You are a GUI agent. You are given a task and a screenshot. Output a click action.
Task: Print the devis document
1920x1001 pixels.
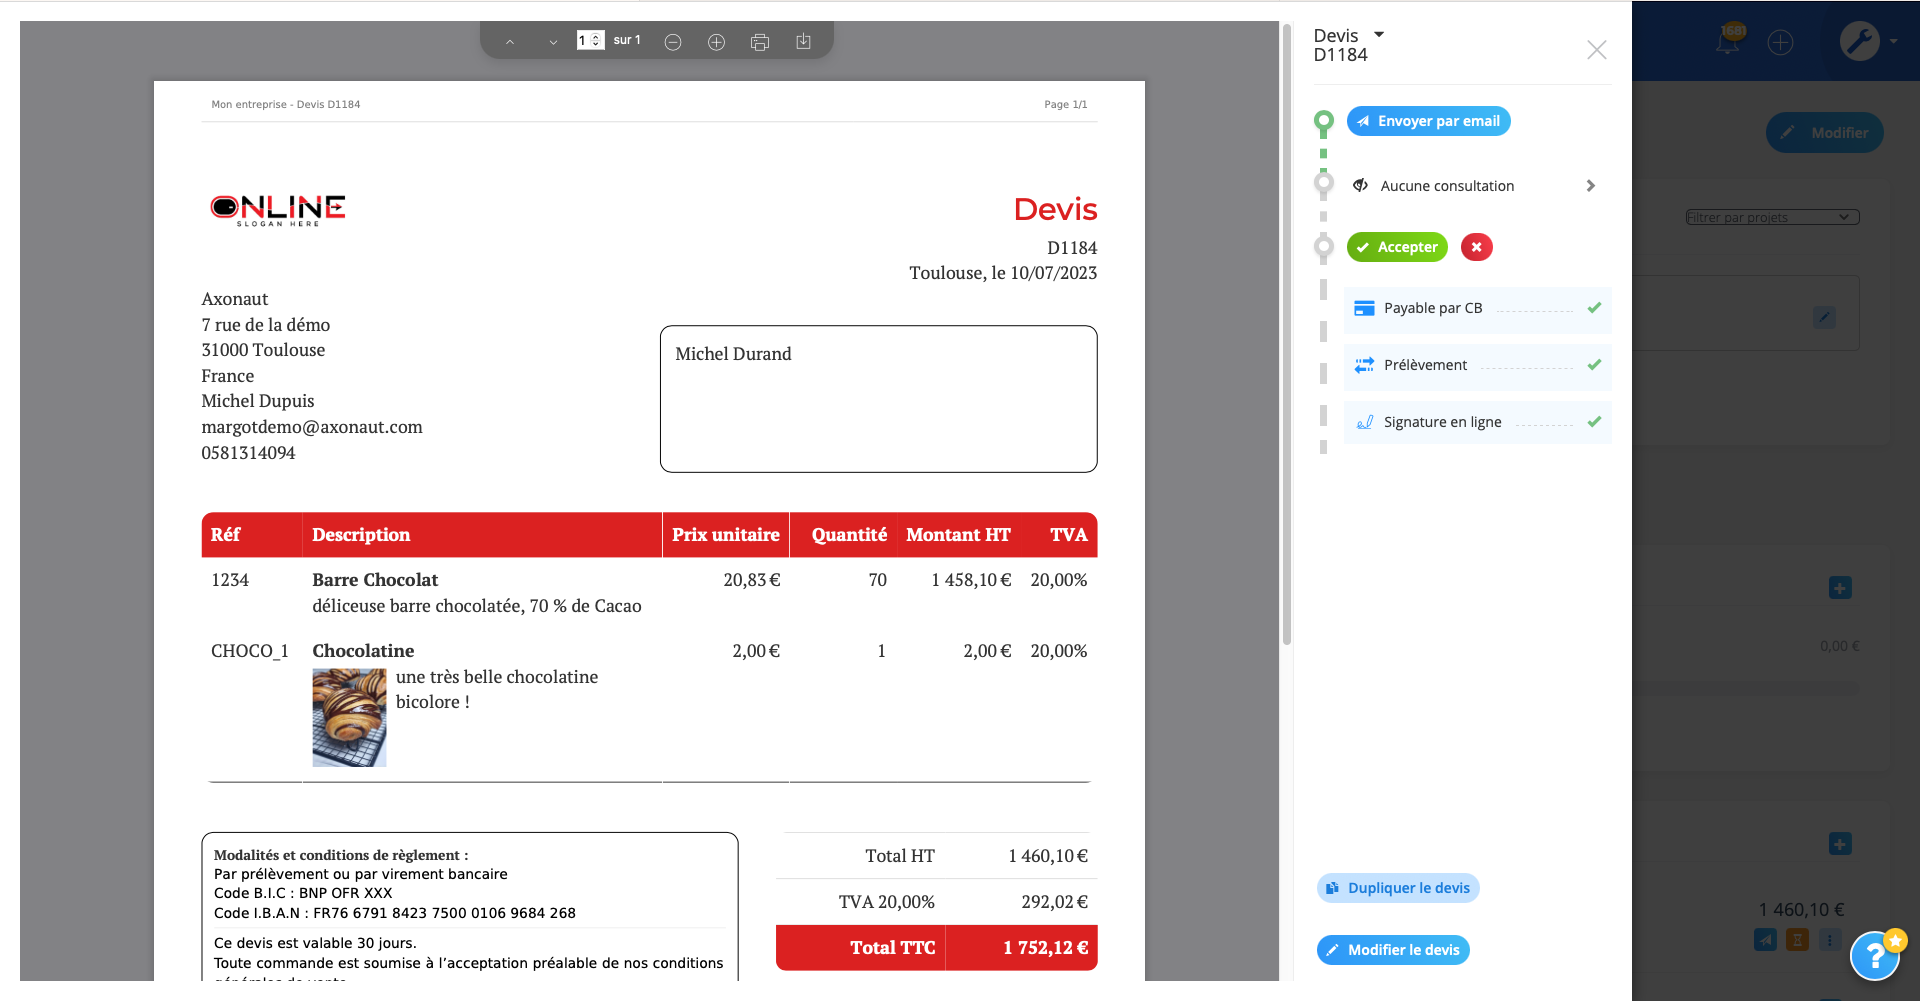point(760,41)
